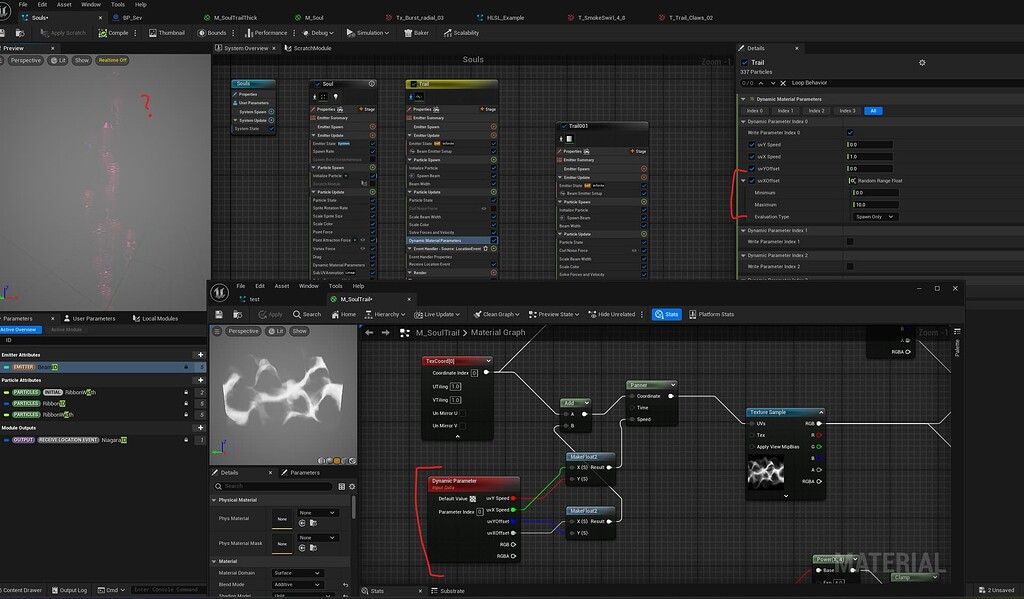
Task: Click the Baker icon in Niagara toolbar
Action: click(408, 32)
